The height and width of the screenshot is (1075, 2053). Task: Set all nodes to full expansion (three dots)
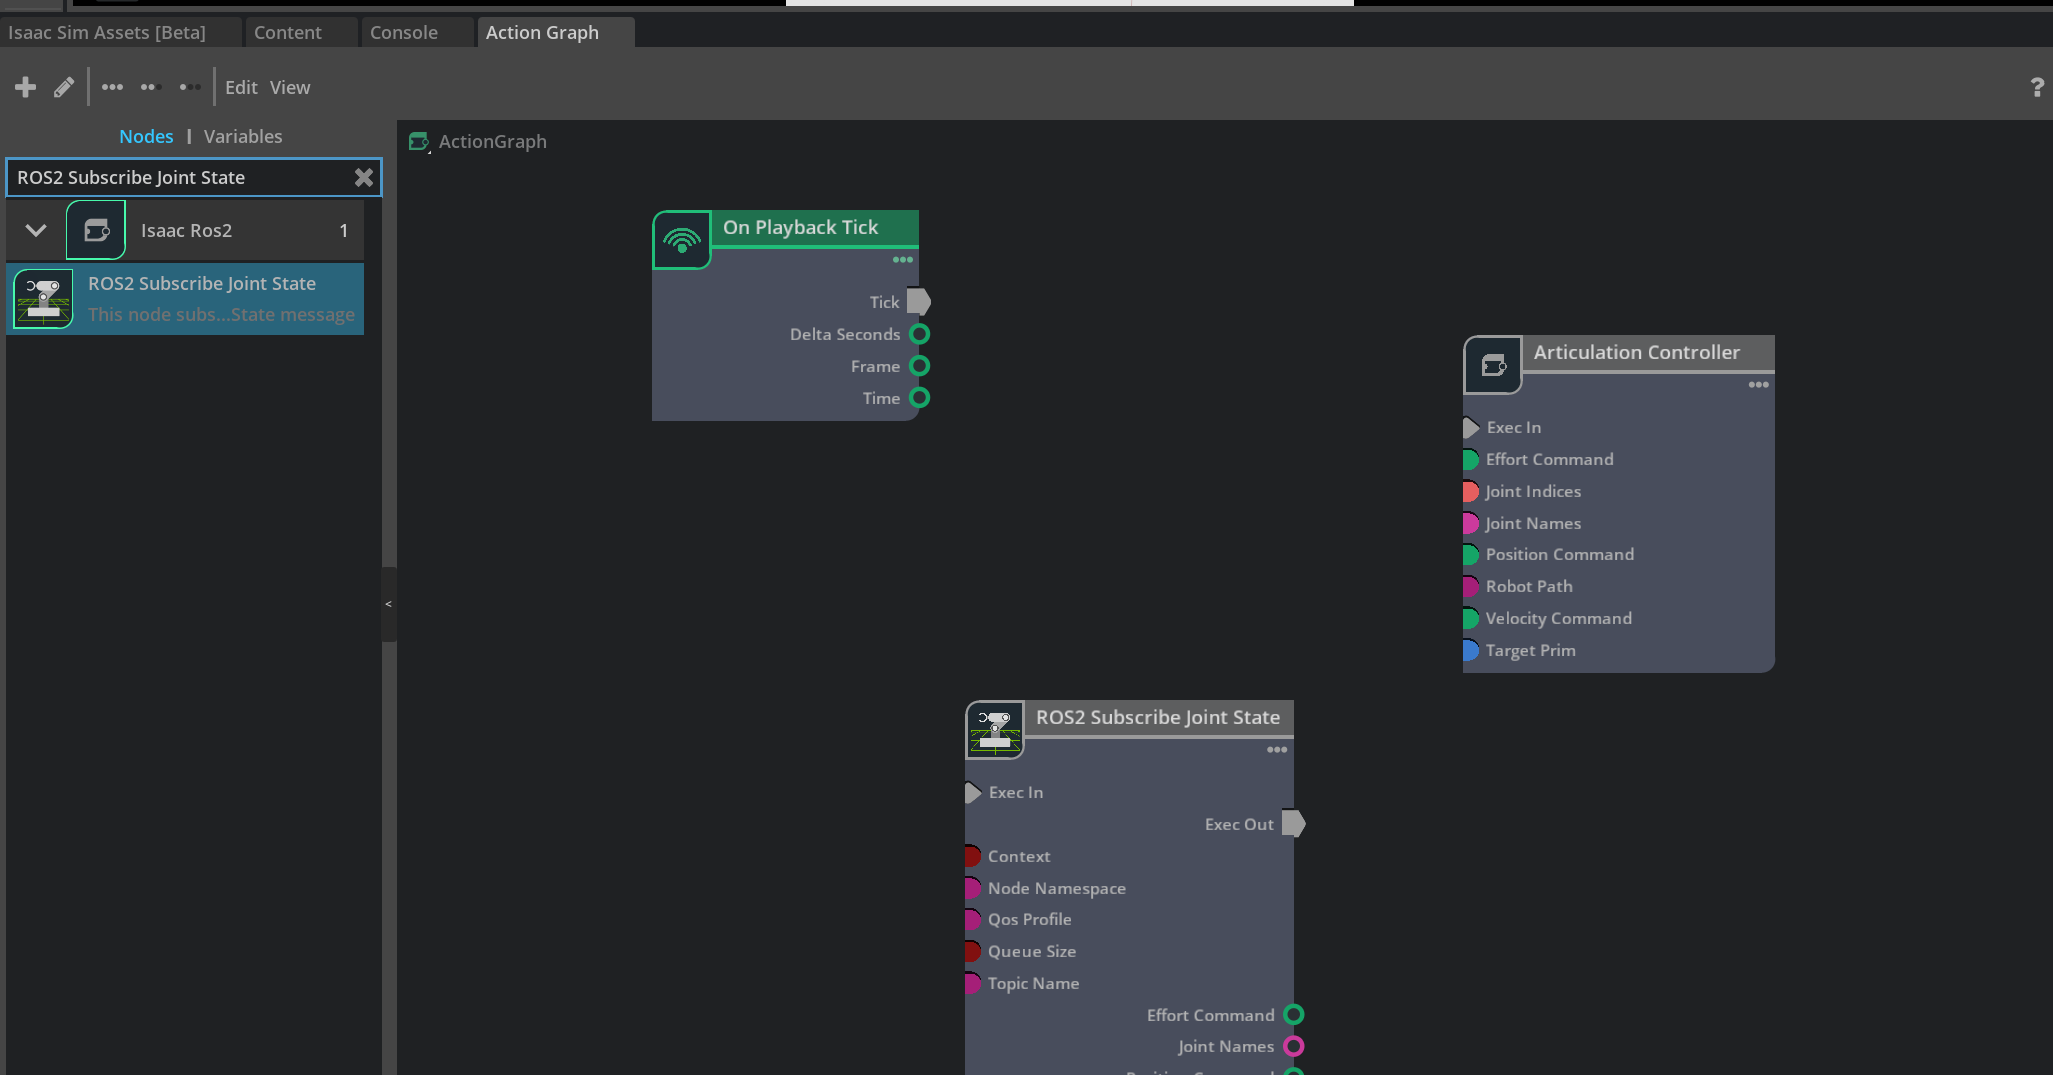pyautogui.click(x=112, y=87)
